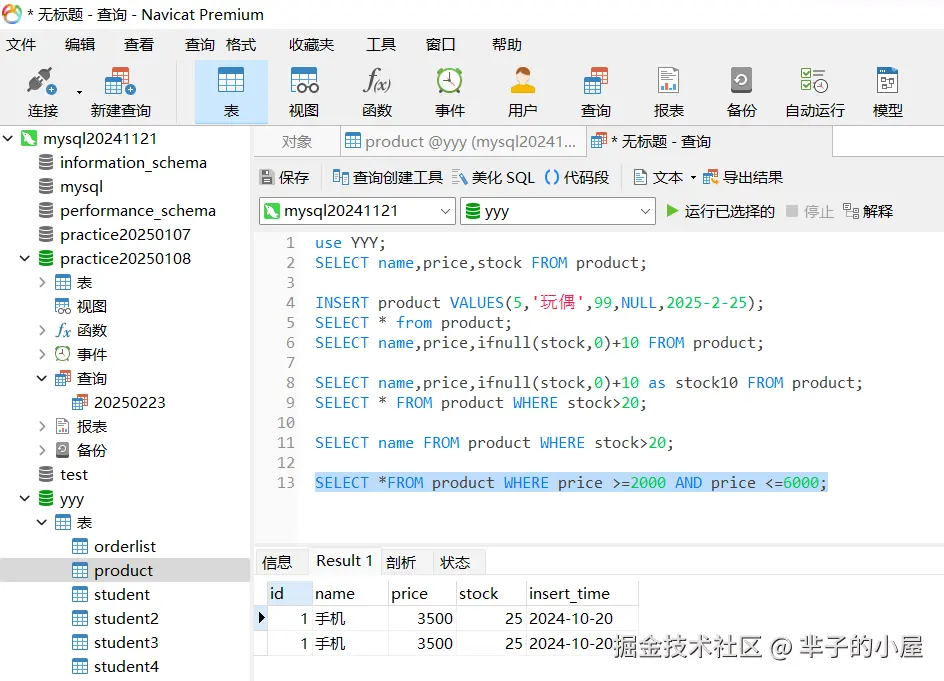
Task: Expand the 事件 node in the tree
Action: (x=42, y=354)
